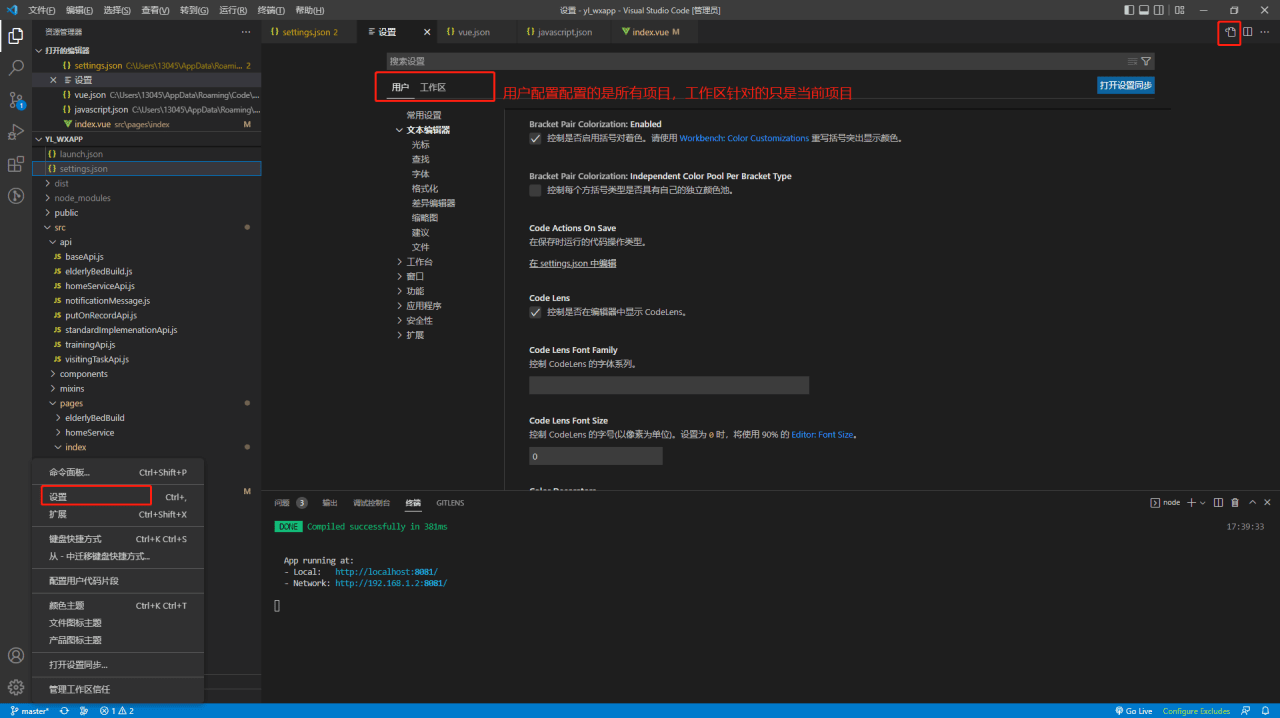The width and height of the screenshot is (1280, 718).
Task: Enable Independent Color Pool Per Bracket Type
Action: [x=535, y=190]
